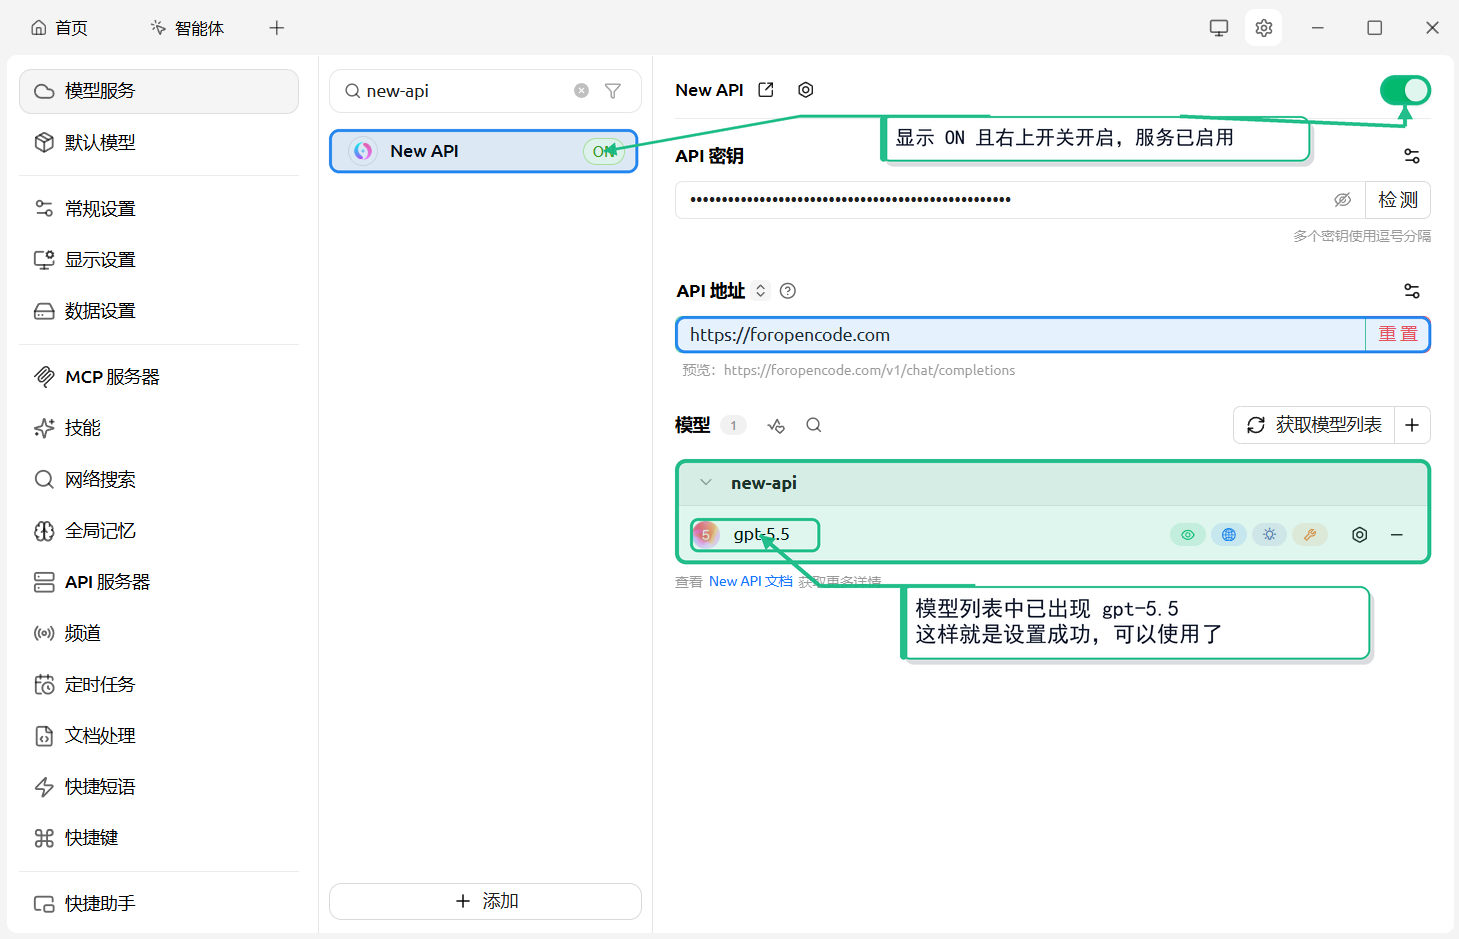Viewport: 1459px width, 939px height.
Task: Click the monitor display icon in title bar
Action: pos(1219,28)
